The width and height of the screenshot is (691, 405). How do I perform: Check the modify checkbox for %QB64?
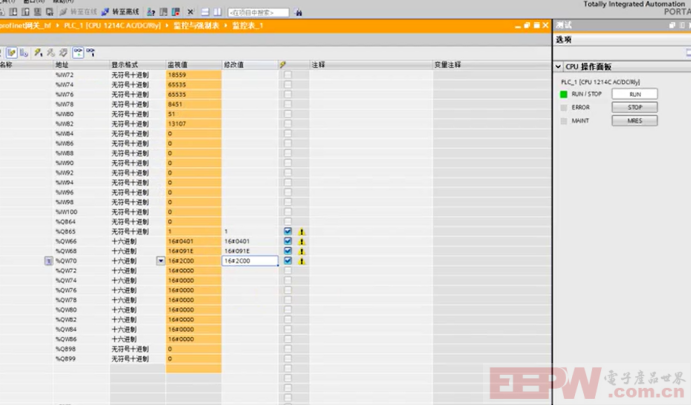point(288,221)
